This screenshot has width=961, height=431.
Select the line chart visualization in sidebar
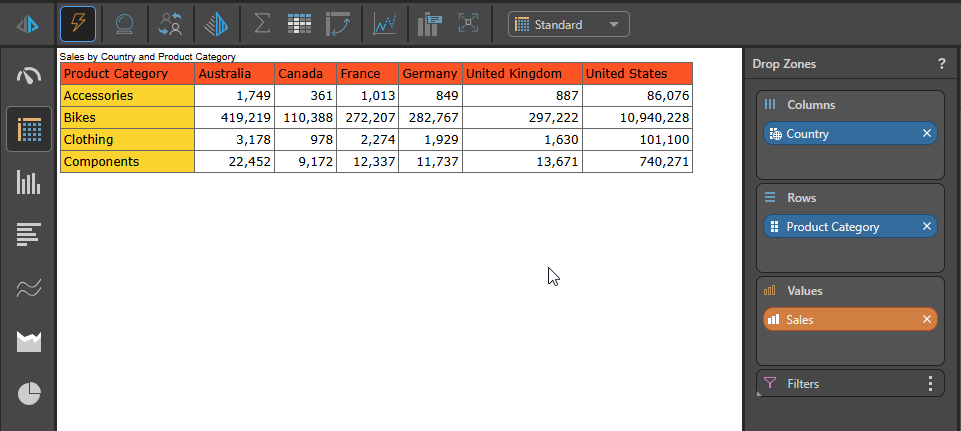[29, 288]
